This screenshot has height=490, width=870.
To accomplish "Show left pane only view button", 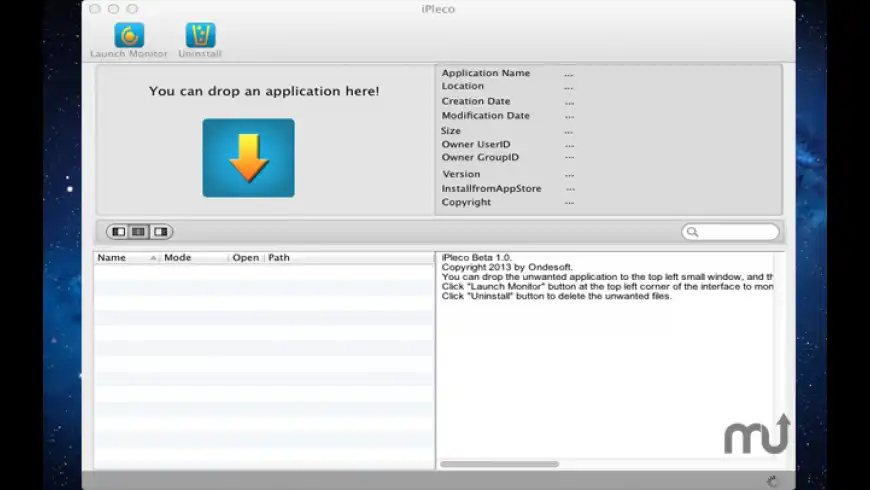I will point(118,231).
